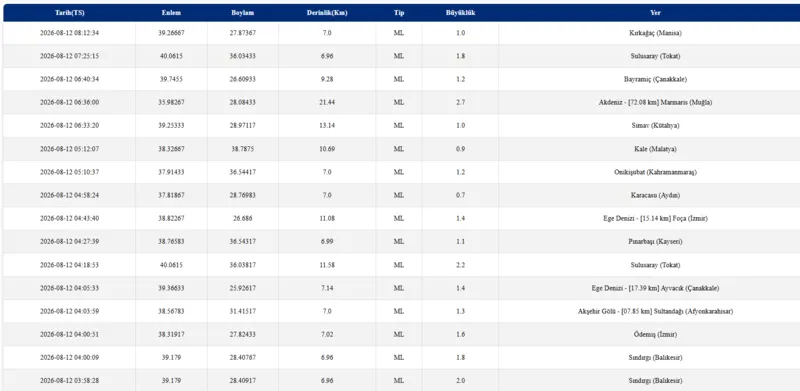The image size is (800, 391).
Task: Click longitude value 28.40917
Action: [x=243, y=381]
